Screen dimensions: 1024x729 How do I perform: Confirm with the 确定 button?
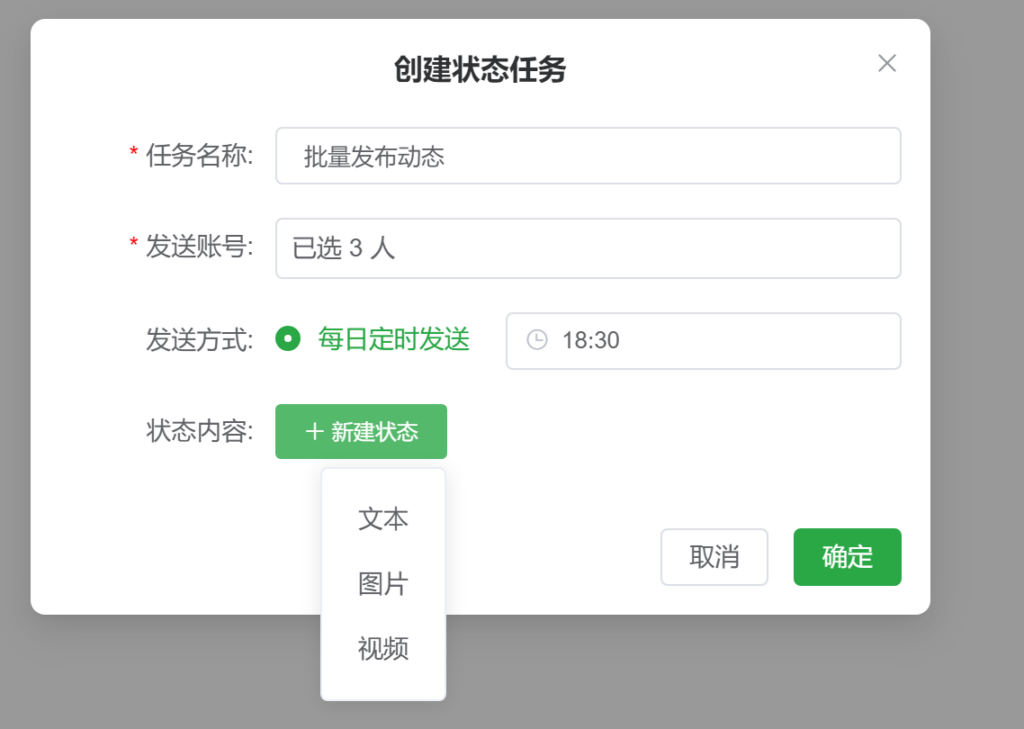click(847, 557)
